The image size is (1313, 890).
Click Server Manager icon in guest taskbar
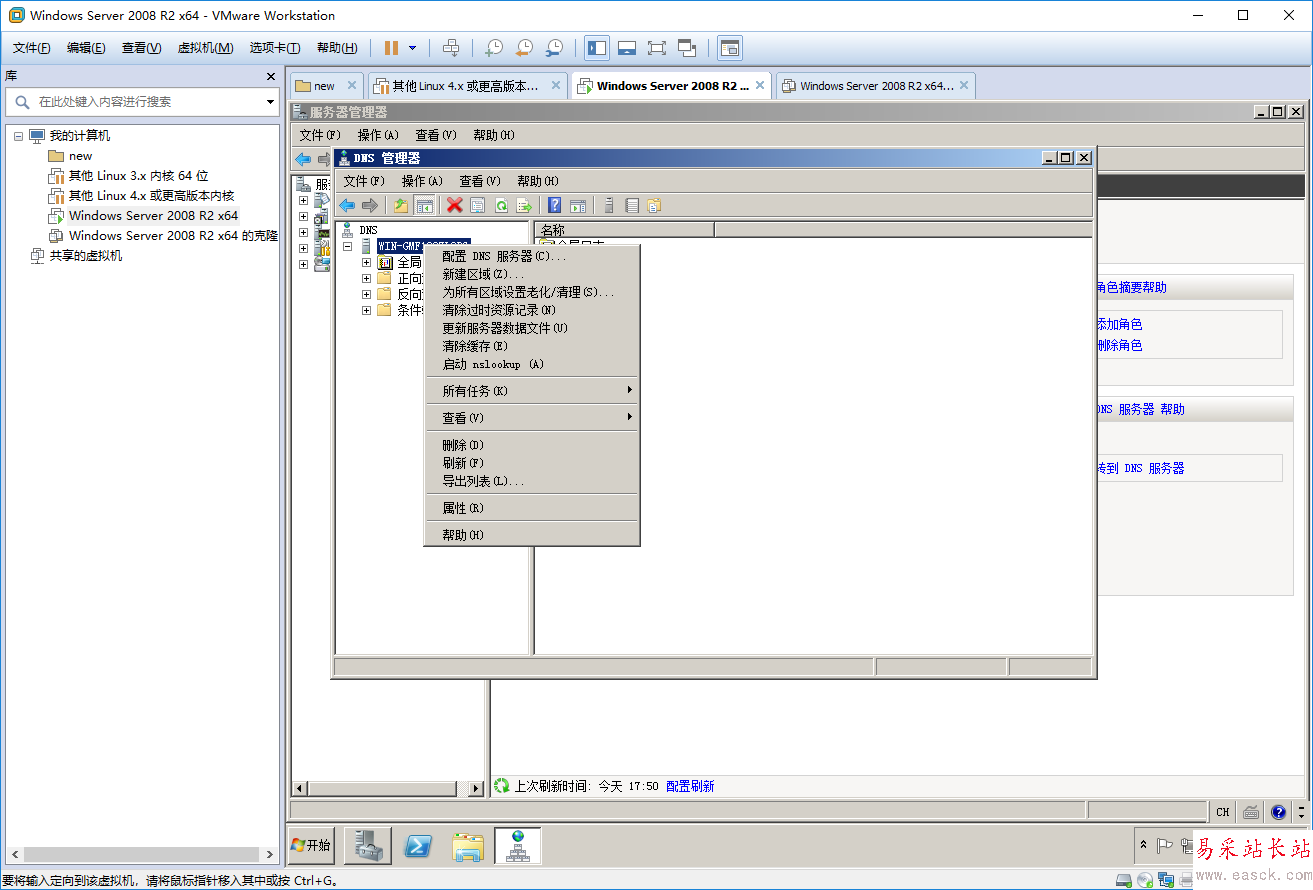367,846
